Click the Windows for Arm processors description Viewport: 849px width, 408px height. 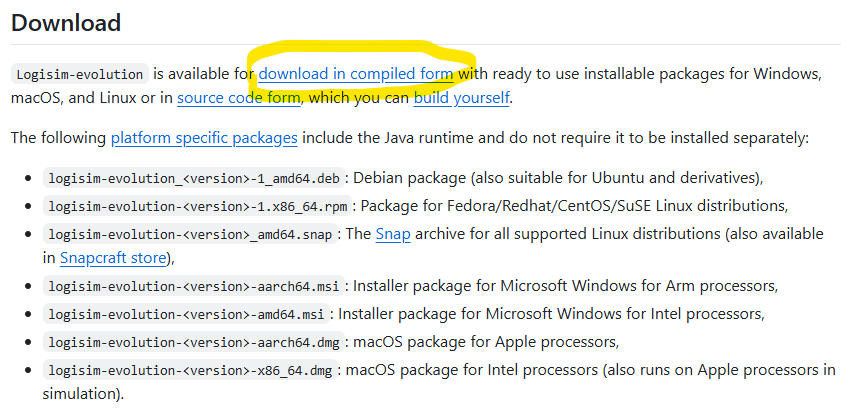click(x=565, y=286)
